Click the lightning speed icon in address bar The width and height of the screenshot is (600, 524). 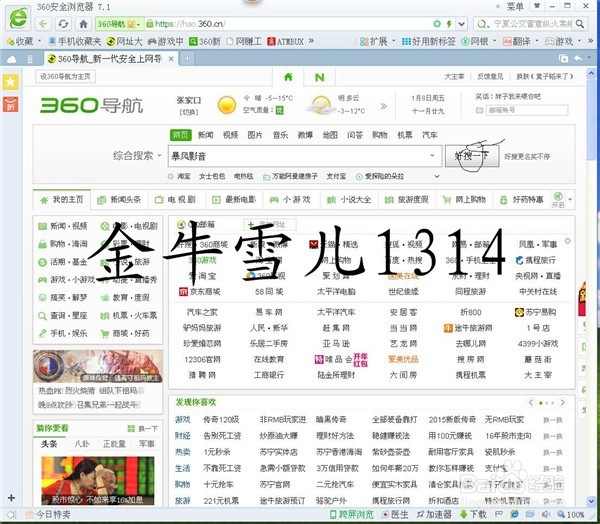[449, 24]
